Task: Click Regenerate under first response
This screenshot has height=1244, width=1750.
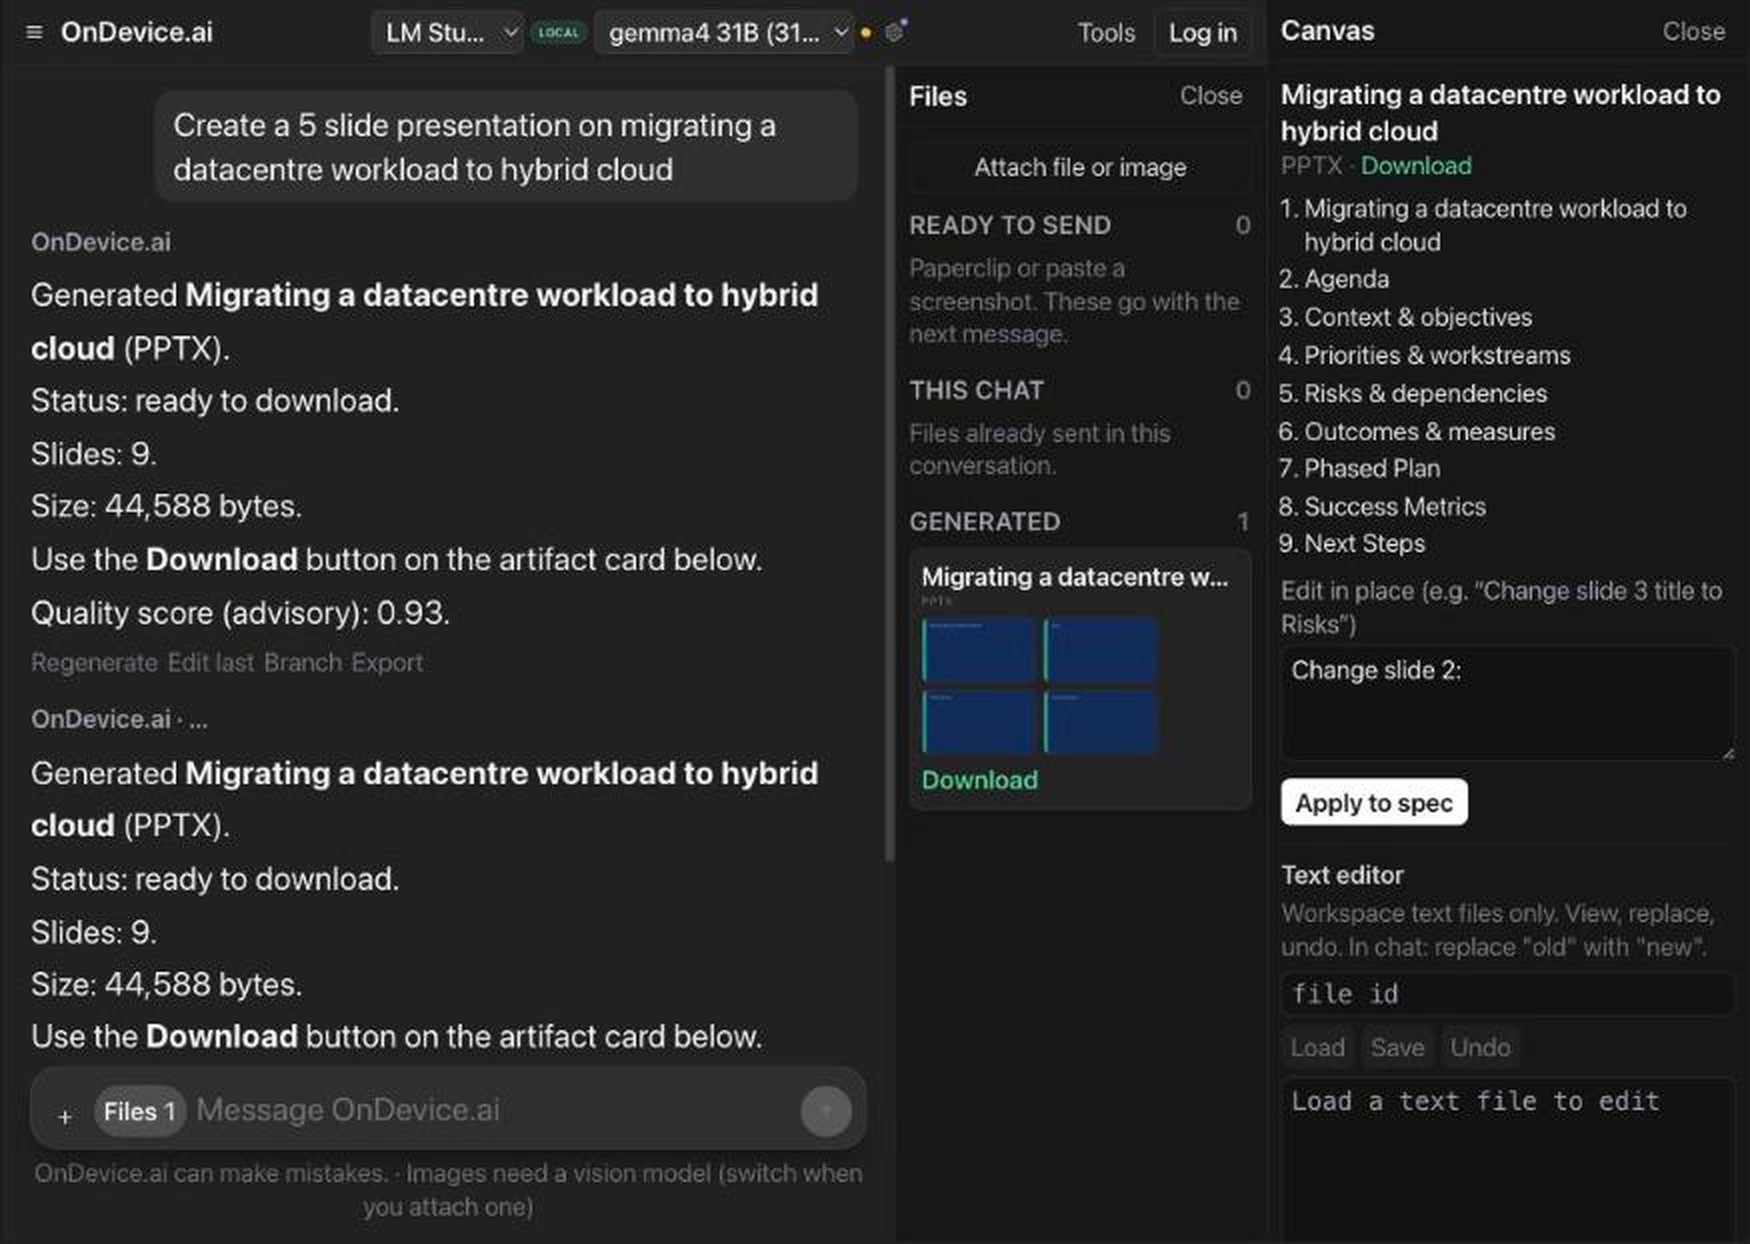Action: pyautogui.click(x=94, y=662)
